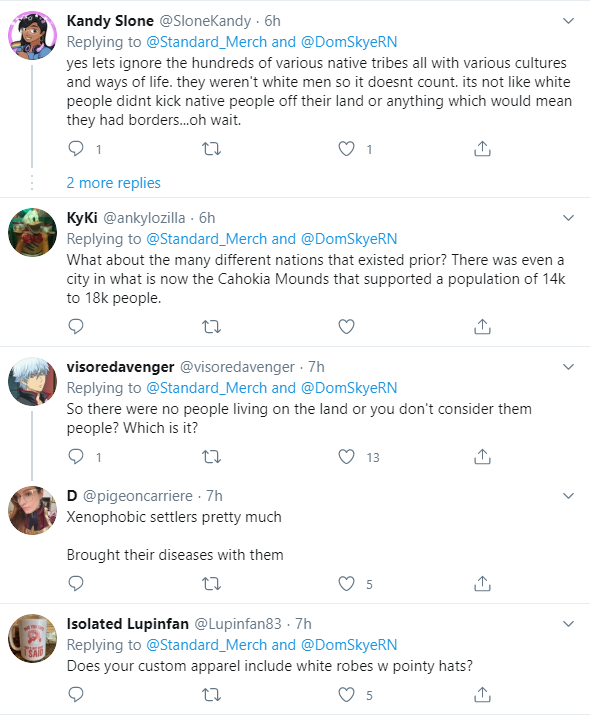Visit @pigeoncarriere's profile via handle
This screenshot has height=715, width=590.
tap(138, 496)
